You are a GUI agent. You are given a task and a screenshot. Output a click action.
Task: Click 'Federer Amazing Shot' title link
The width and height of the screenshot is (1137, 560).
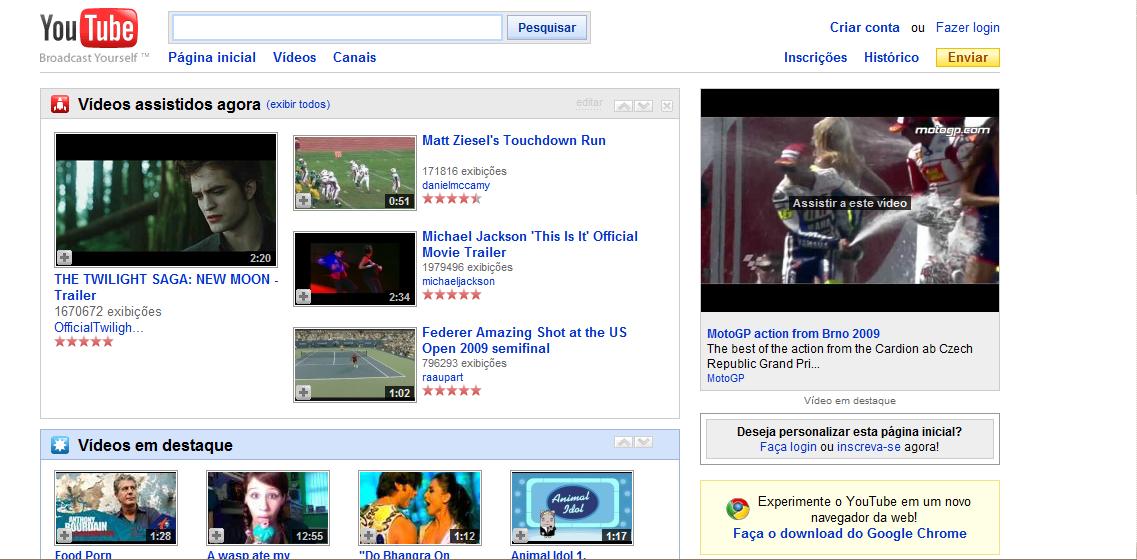[x=524, y=340]
